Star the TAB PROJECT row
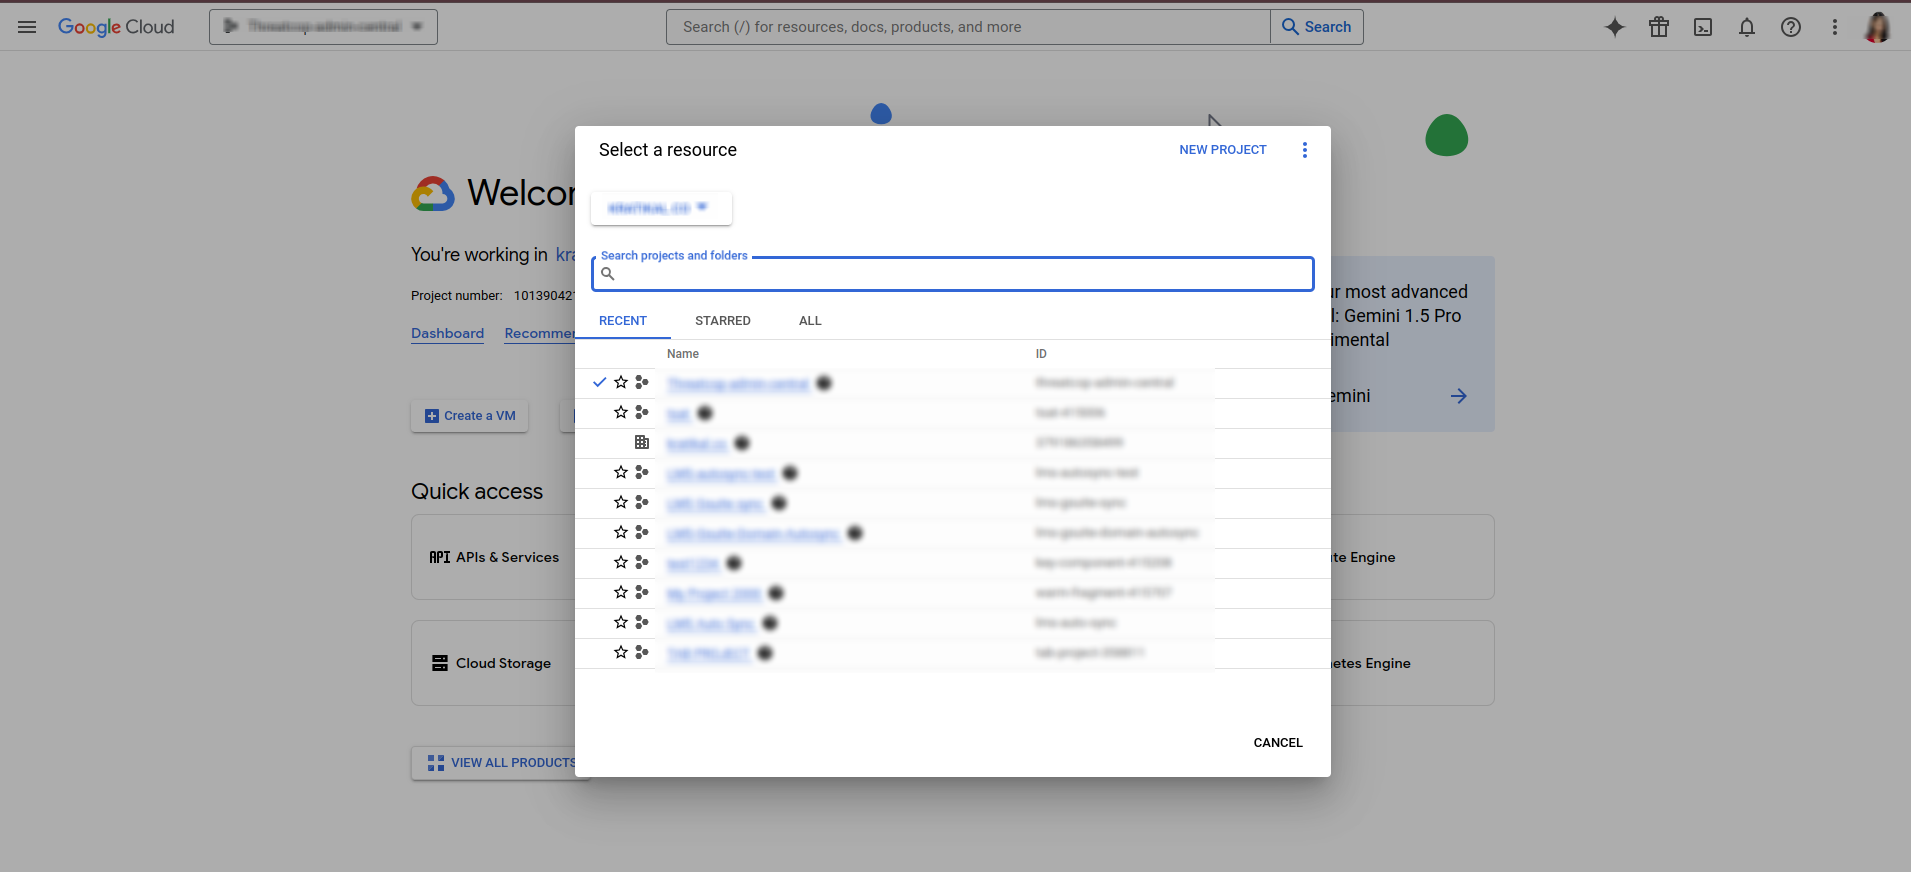The width and height of the screenshot is (1911, 872). [621, 652]
